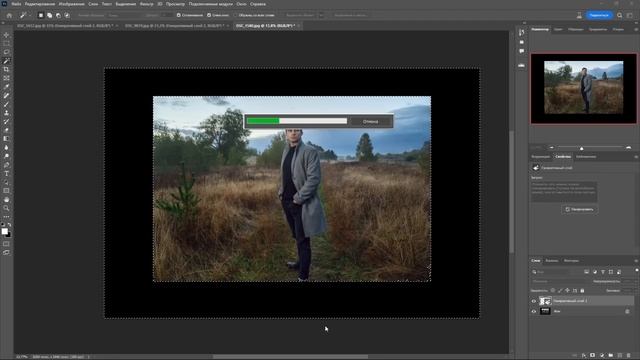
Task: Select the Blur tool
Action: 6,147
